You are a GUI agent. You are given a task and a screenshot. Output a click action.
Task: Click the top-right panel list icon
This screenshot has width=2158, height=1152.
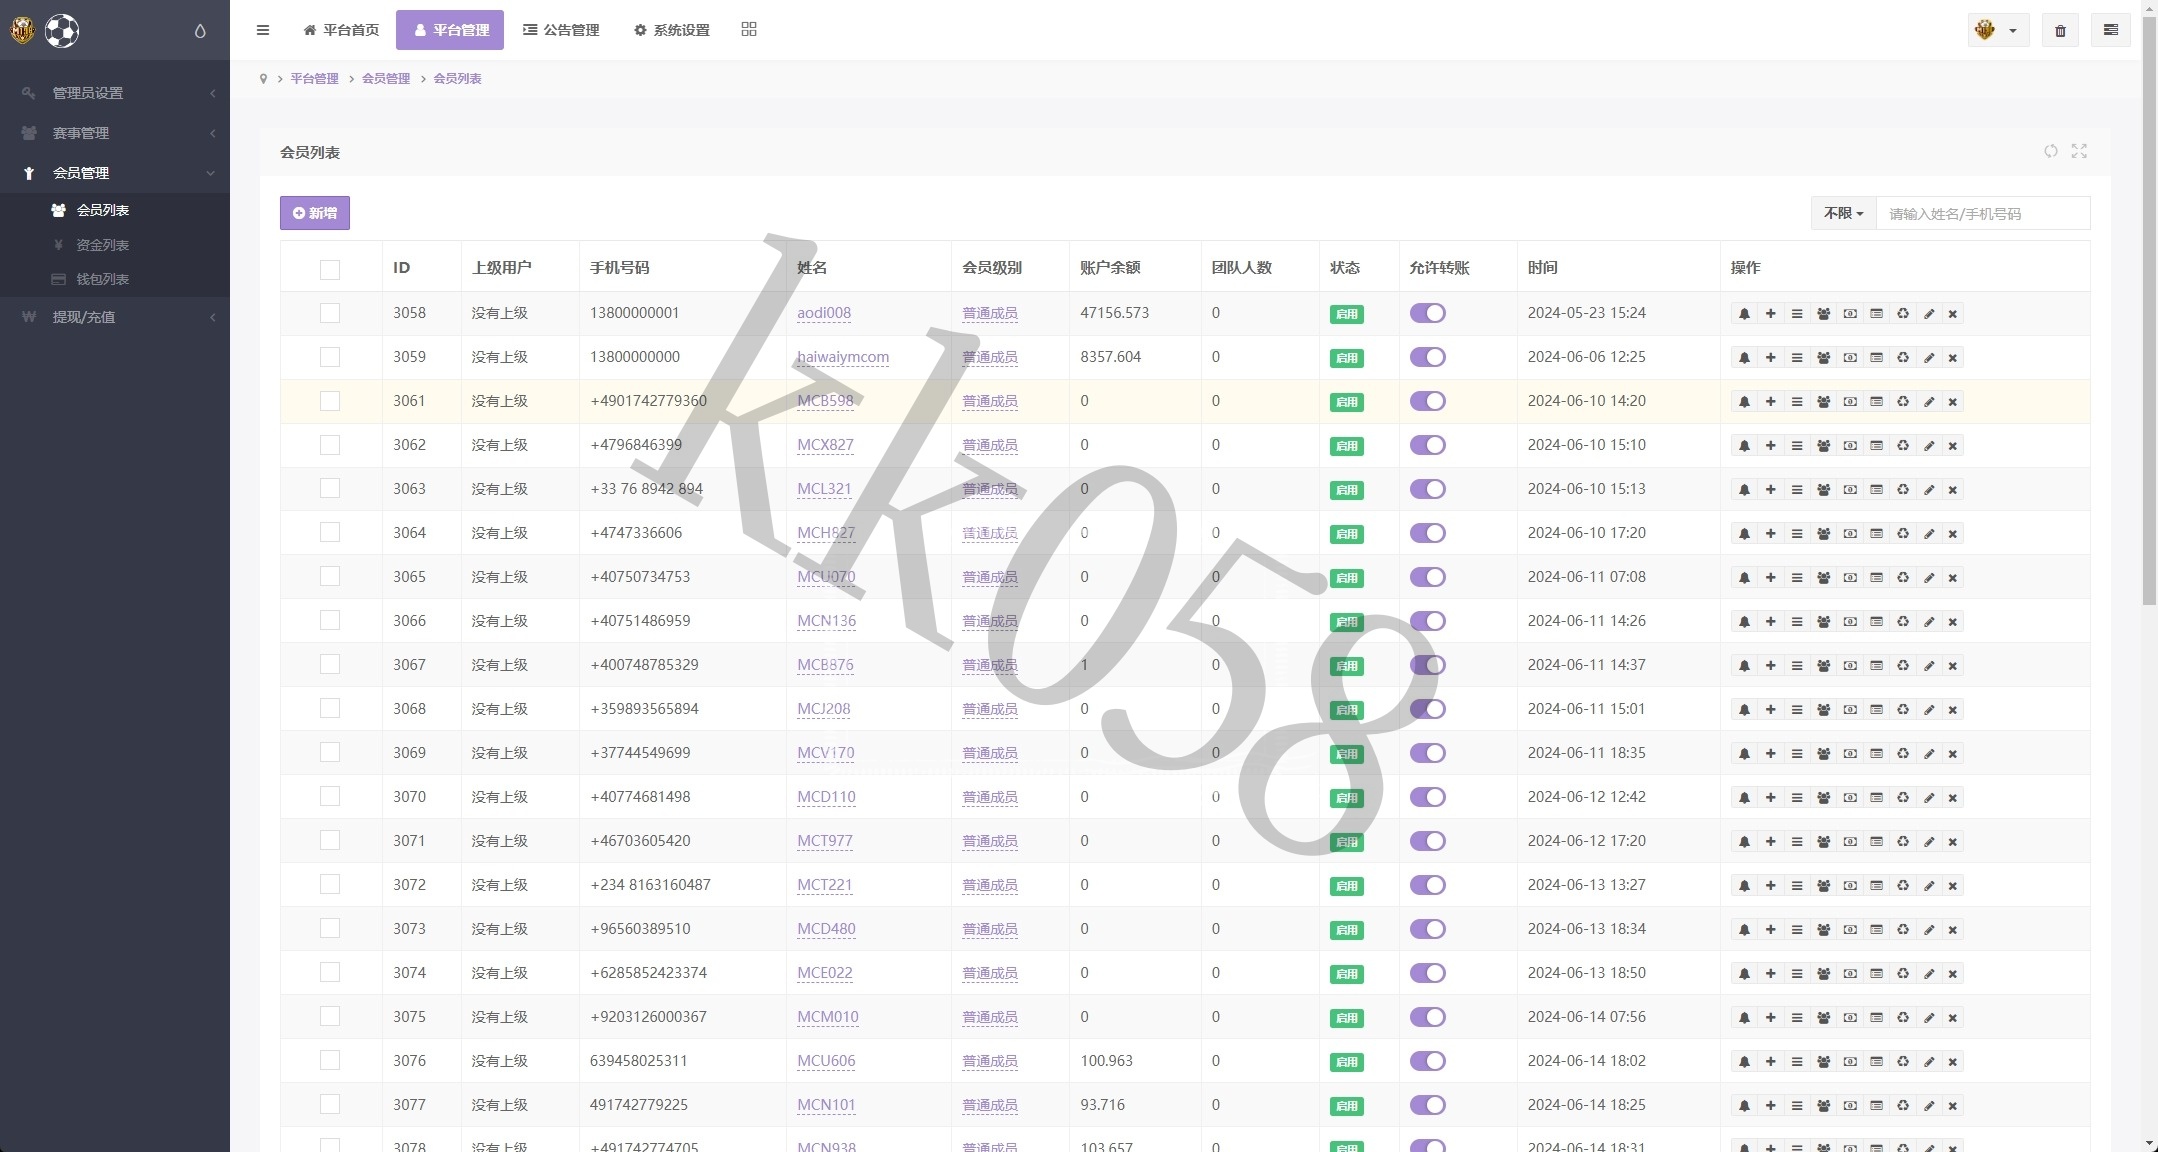coord(2111,31)
